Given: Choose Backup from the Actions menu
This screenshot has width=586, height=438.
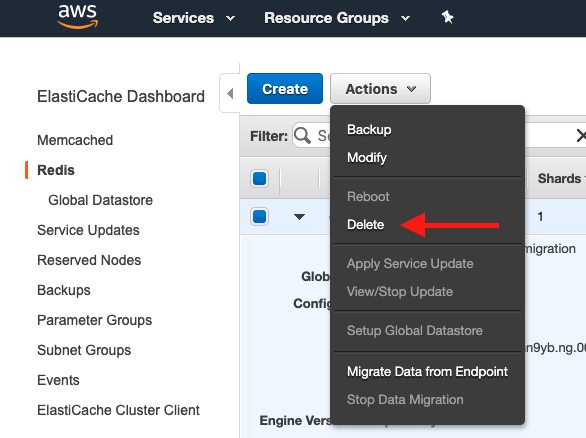Looking at the screenshot, I should 369,129.
